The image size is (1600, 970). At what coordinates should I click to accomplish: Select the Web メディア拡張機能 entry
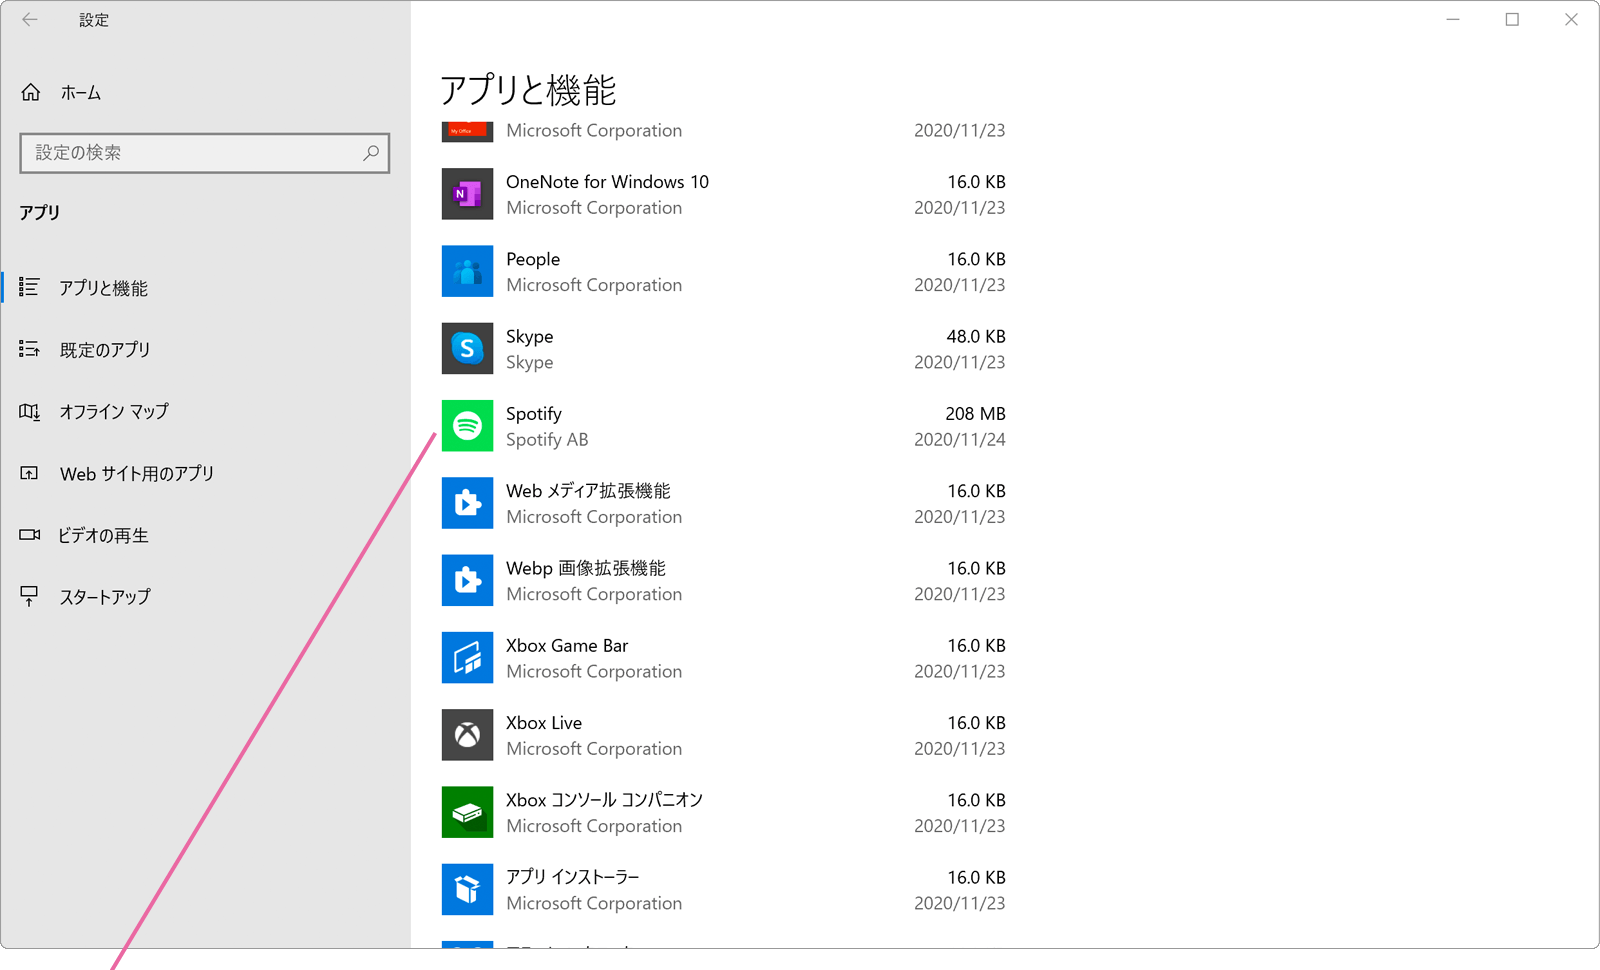[x=724, y=503]
